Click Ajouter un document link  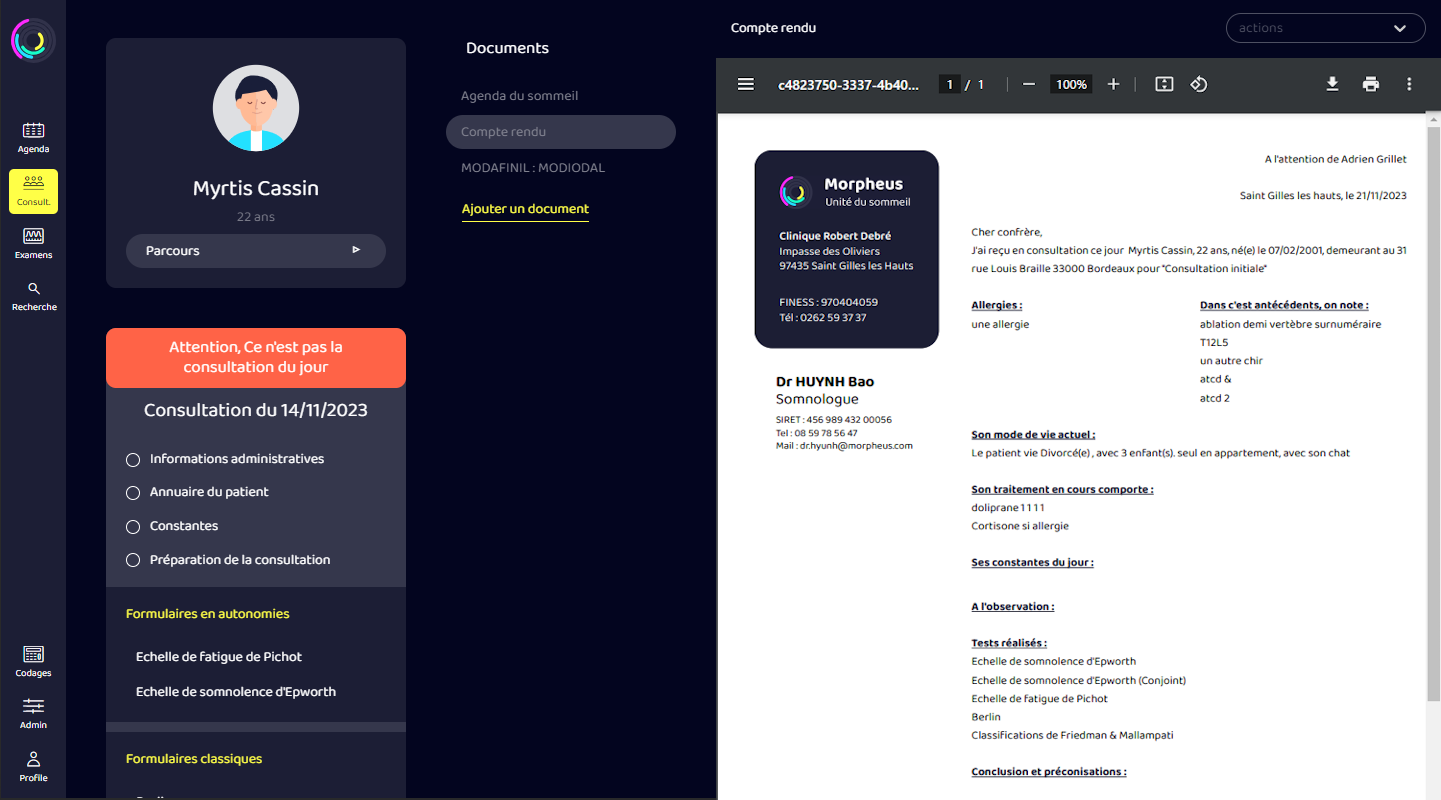pos(525,209)
